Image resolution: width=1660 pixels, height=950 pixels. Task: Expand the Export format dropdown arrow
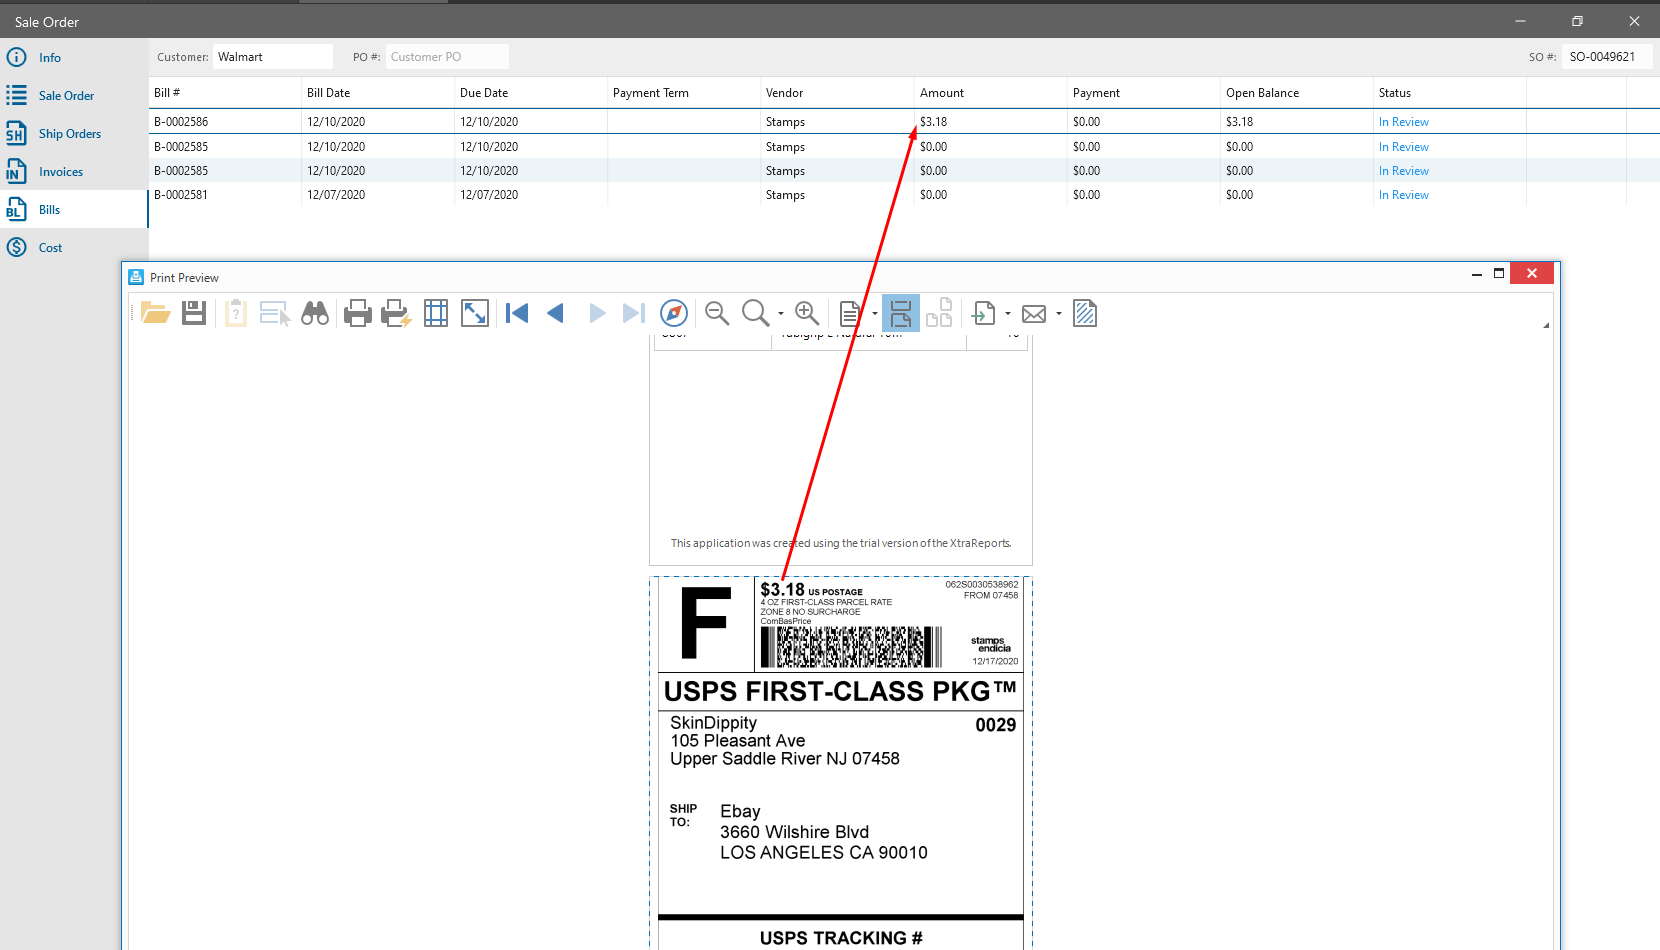[x=1008, y=313]
